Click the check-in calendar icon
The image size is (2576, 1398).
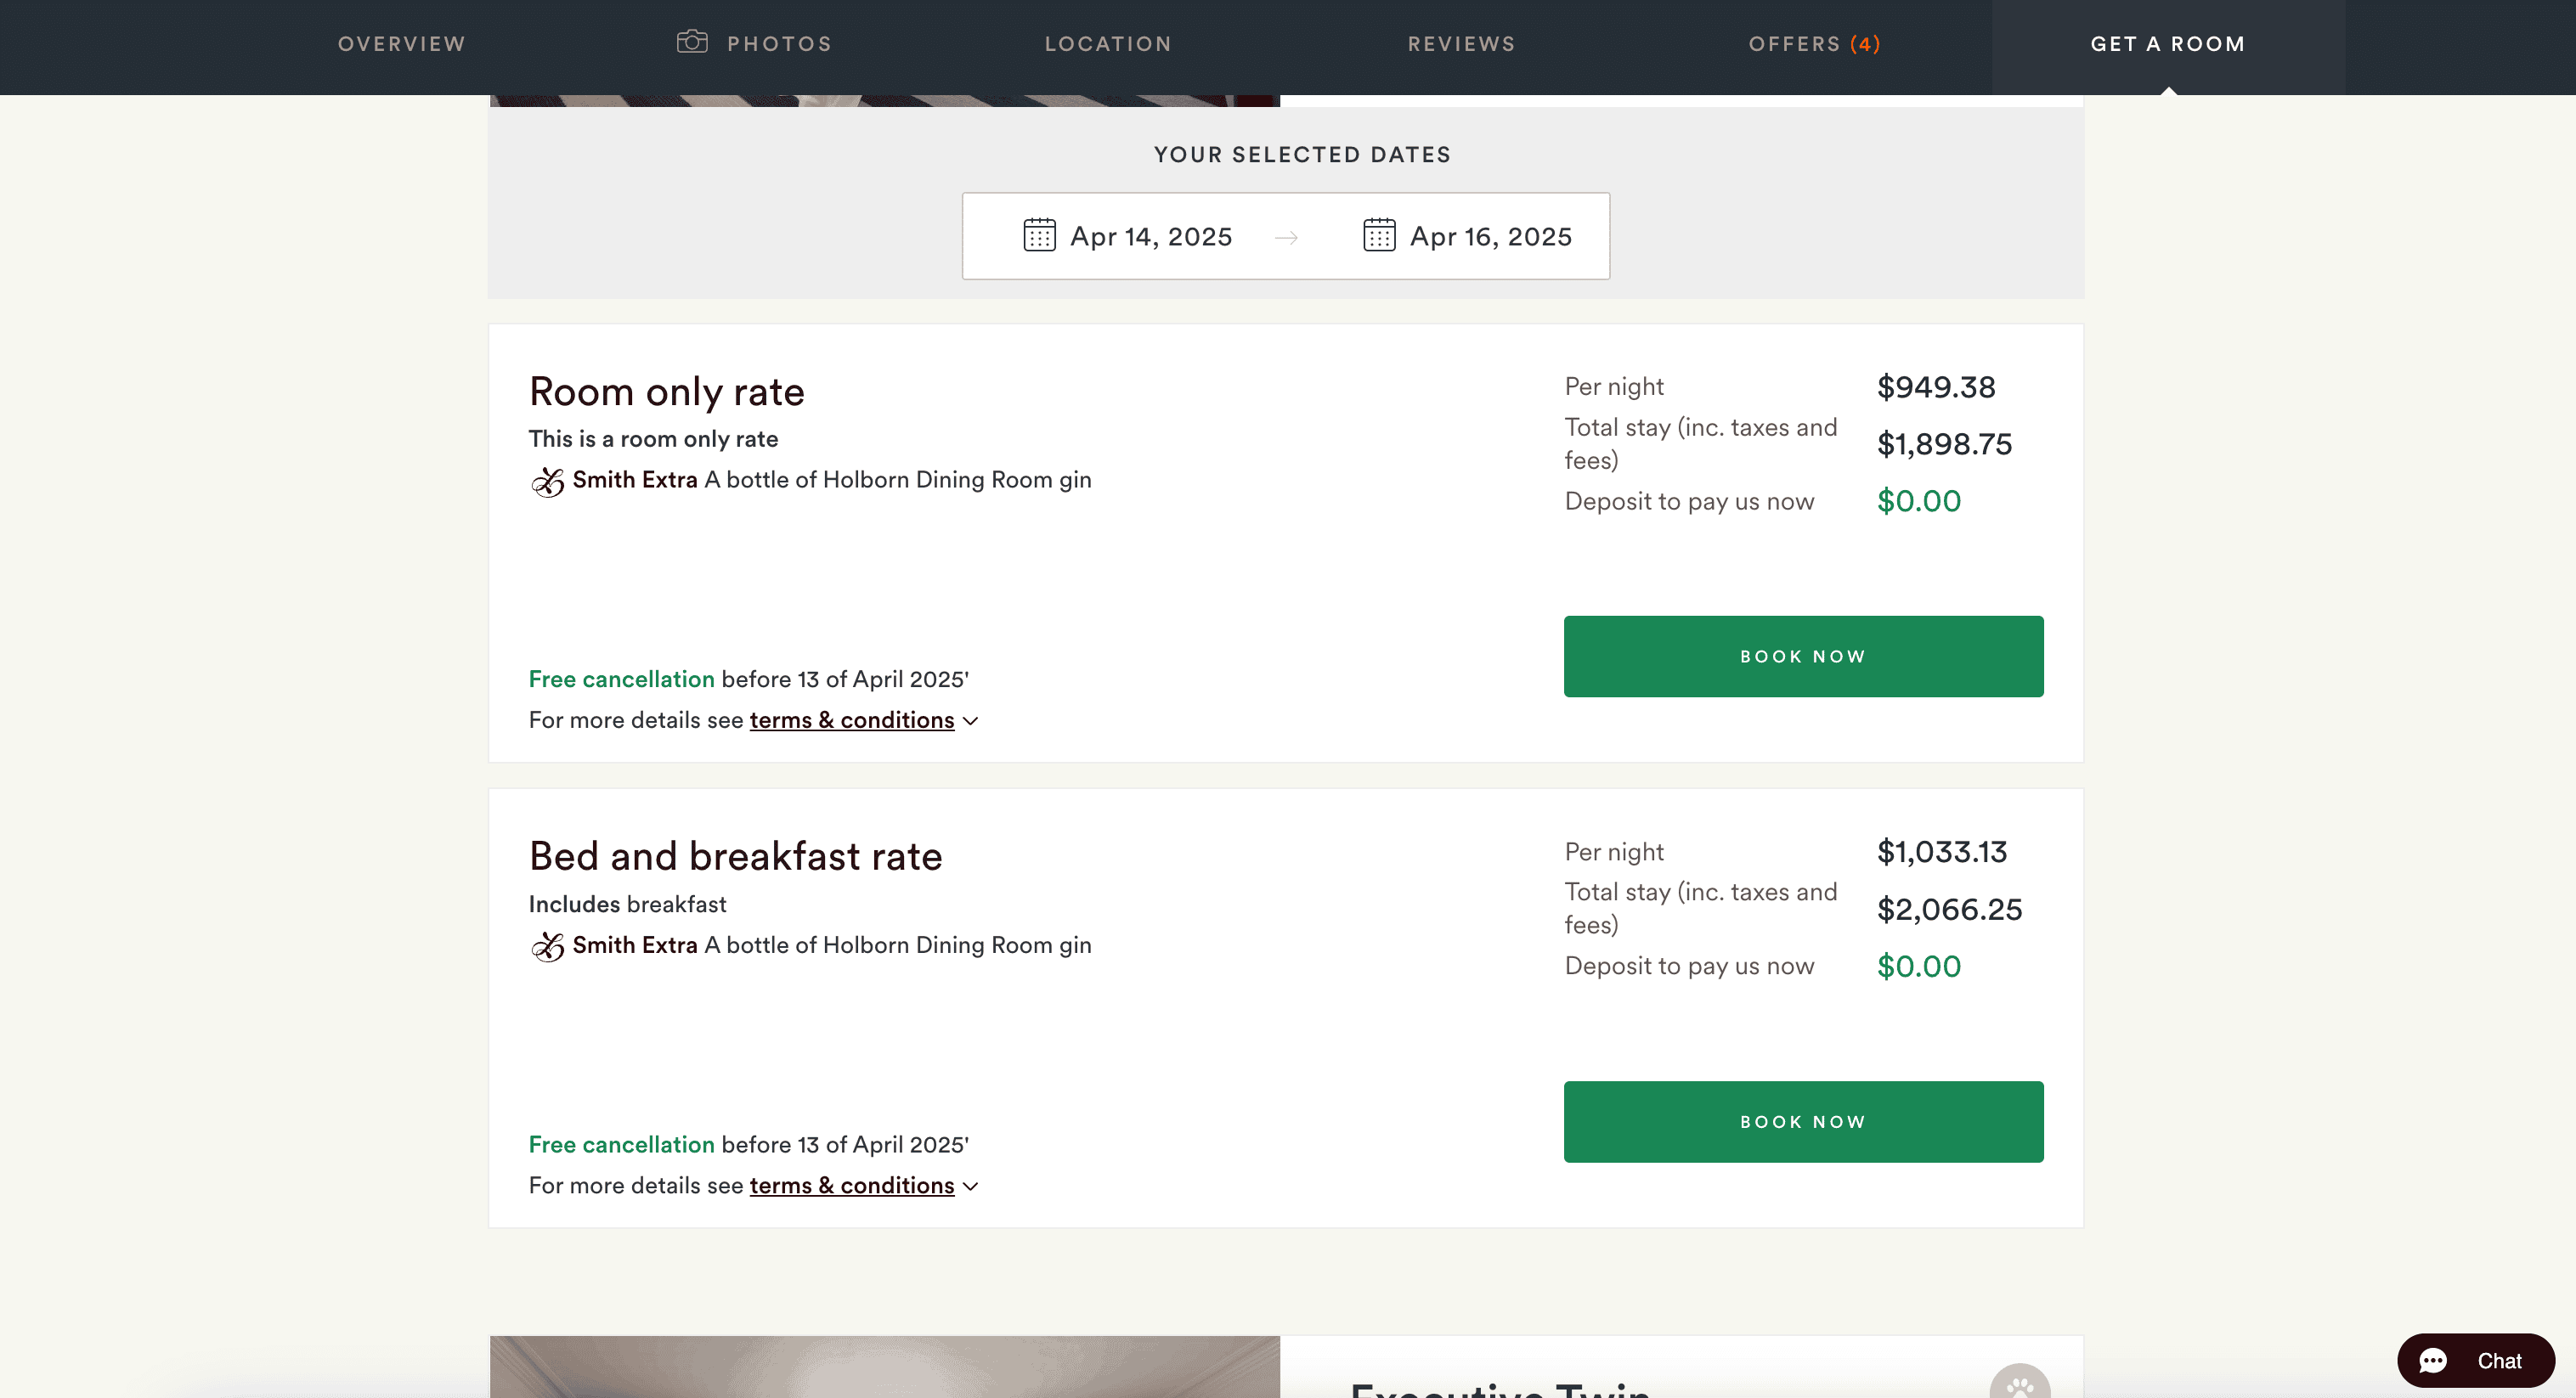pos(1039,236)
